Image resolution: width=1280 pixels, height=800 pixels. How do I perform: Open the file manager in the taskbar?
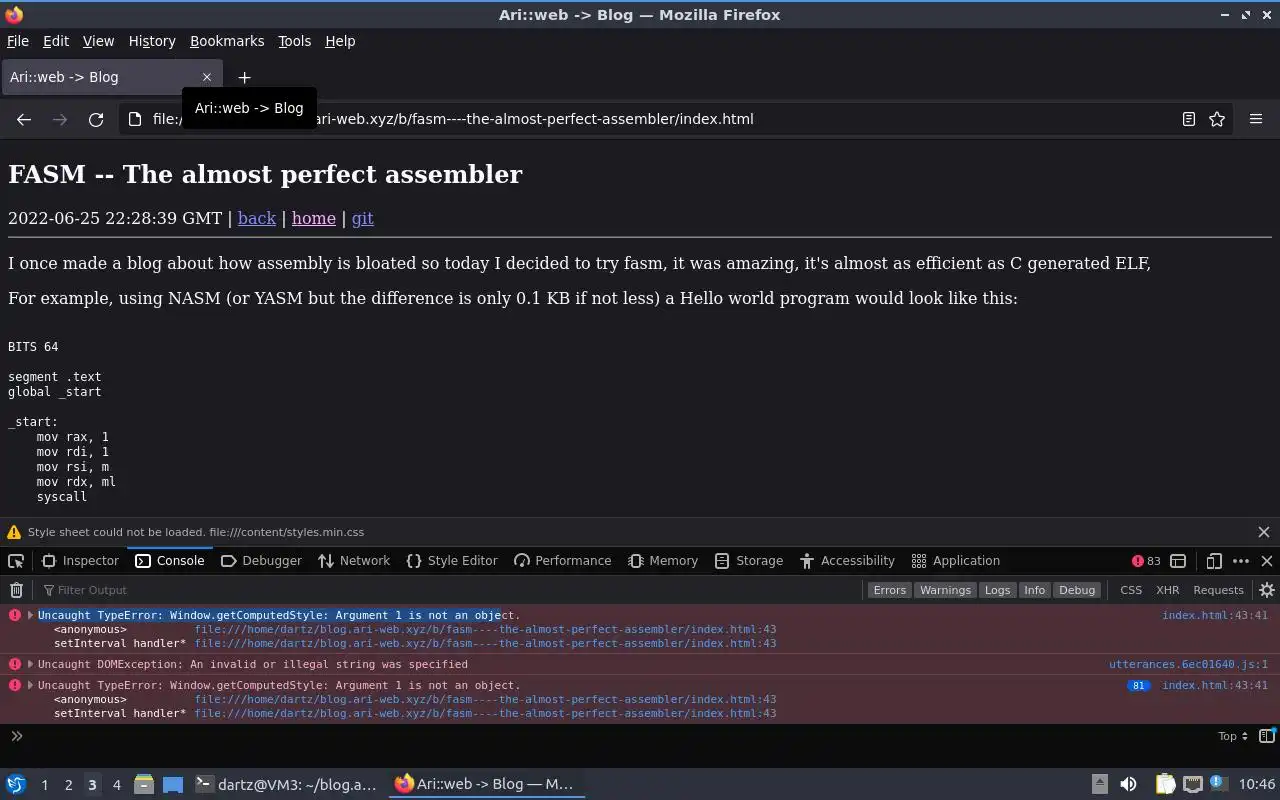pyautogui.click(x=143, y=784)
